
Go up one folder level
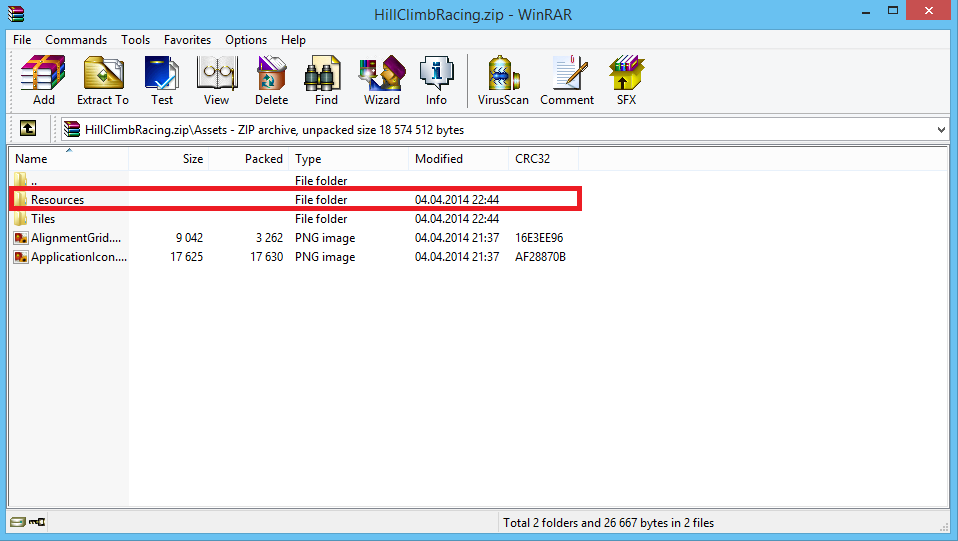pos(27,128)
